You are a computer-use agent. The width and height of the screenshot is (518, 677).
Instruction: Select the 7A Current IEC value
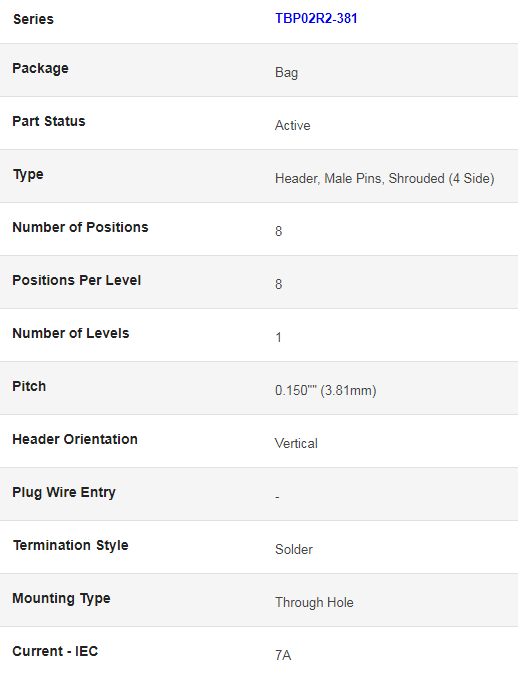(283, 655)
